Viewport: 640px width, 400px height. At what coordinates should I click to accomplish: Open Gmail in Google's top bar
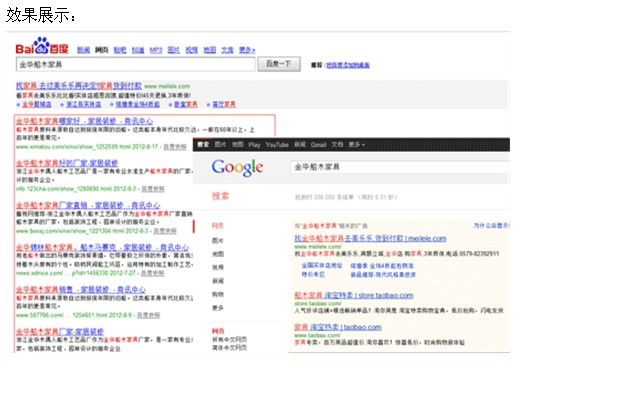coord(318,144)
